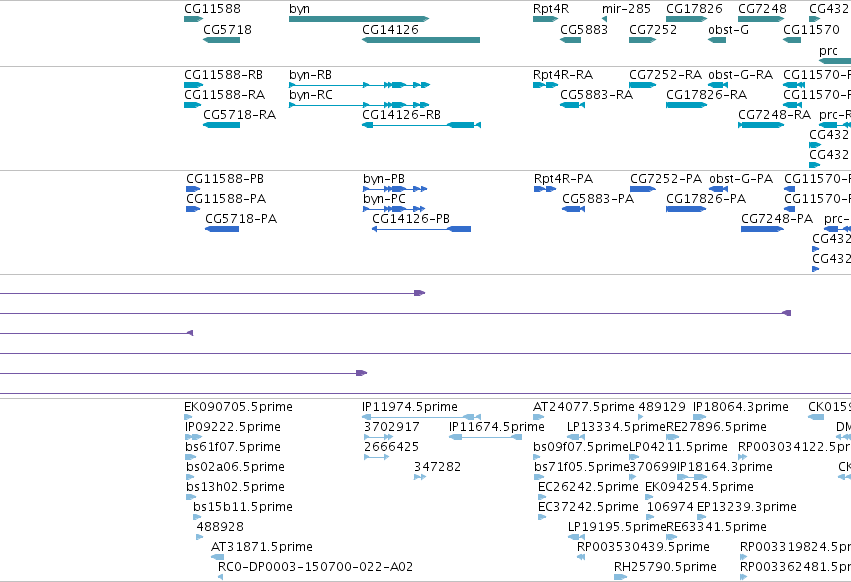Select the EC26242.5prime EST label
The height and width of the screenshot is (582, 851).
click(x=588, y=487)
